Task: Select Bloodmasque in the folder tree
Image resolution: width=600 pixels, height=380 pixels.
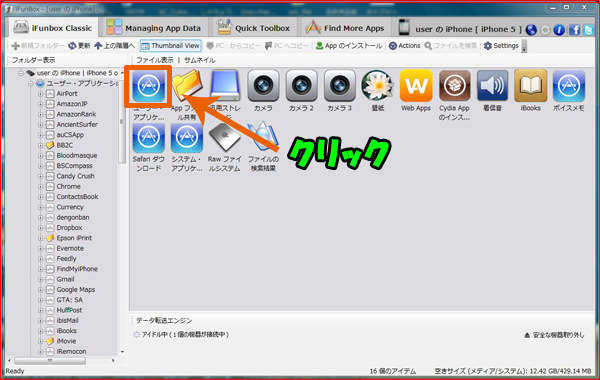Action: pyautogui.click(x=77, y=156)
